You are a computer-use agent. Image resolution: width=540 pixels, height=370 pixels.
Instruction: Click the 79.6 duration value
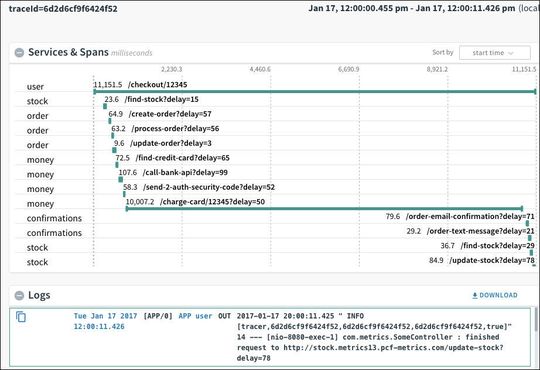[393, 216]
